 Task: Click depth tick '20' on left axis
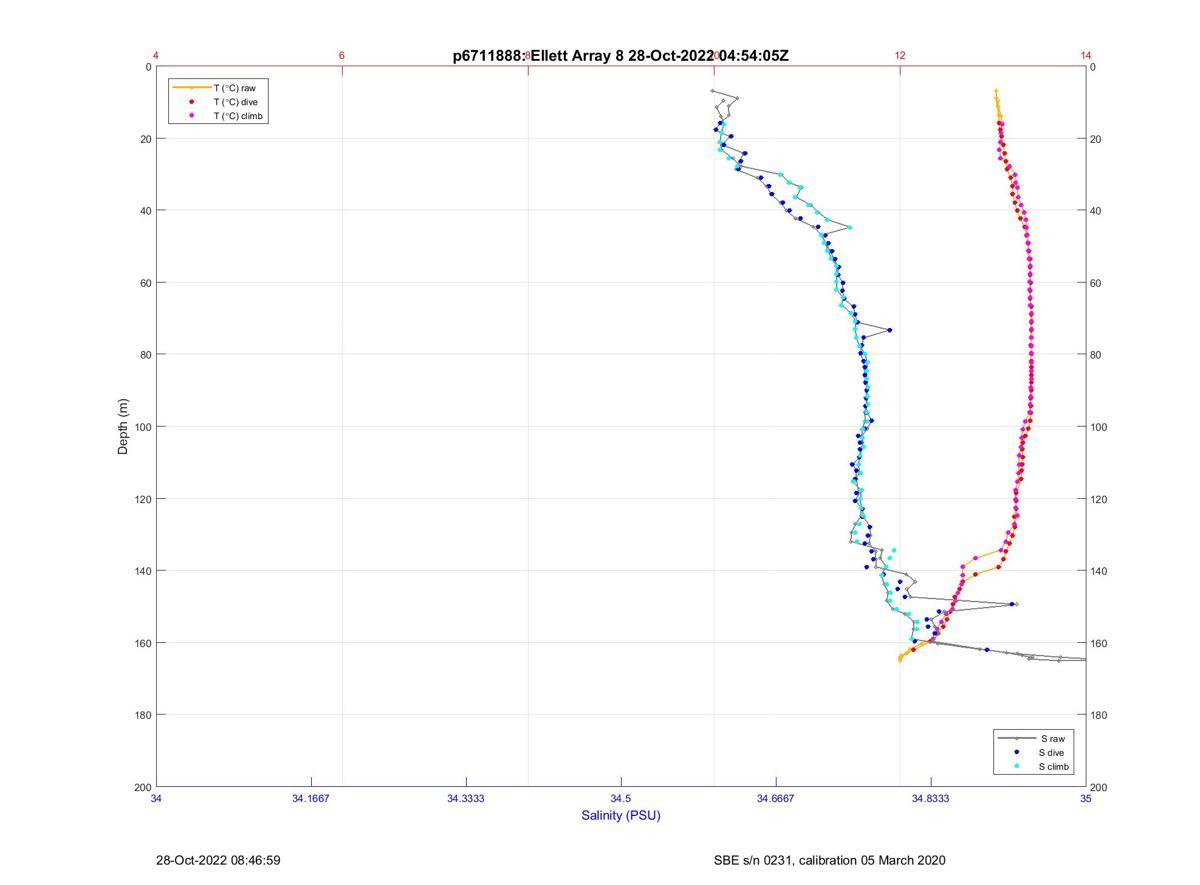145,139
